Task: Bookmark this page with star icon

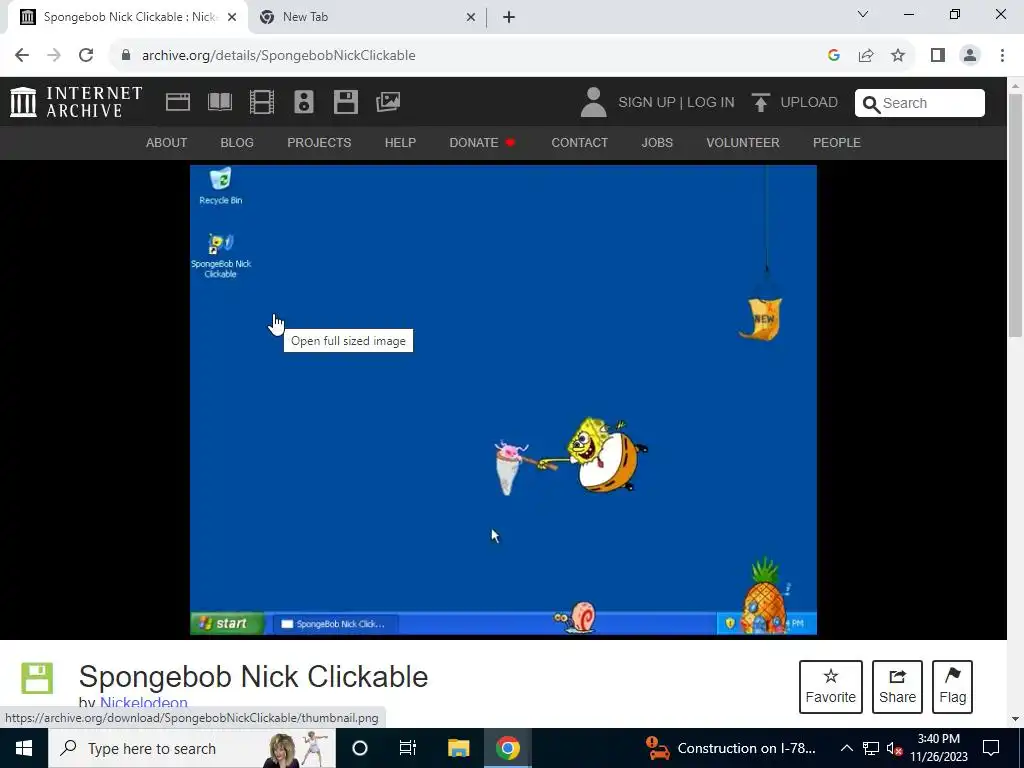Action: 898,55
